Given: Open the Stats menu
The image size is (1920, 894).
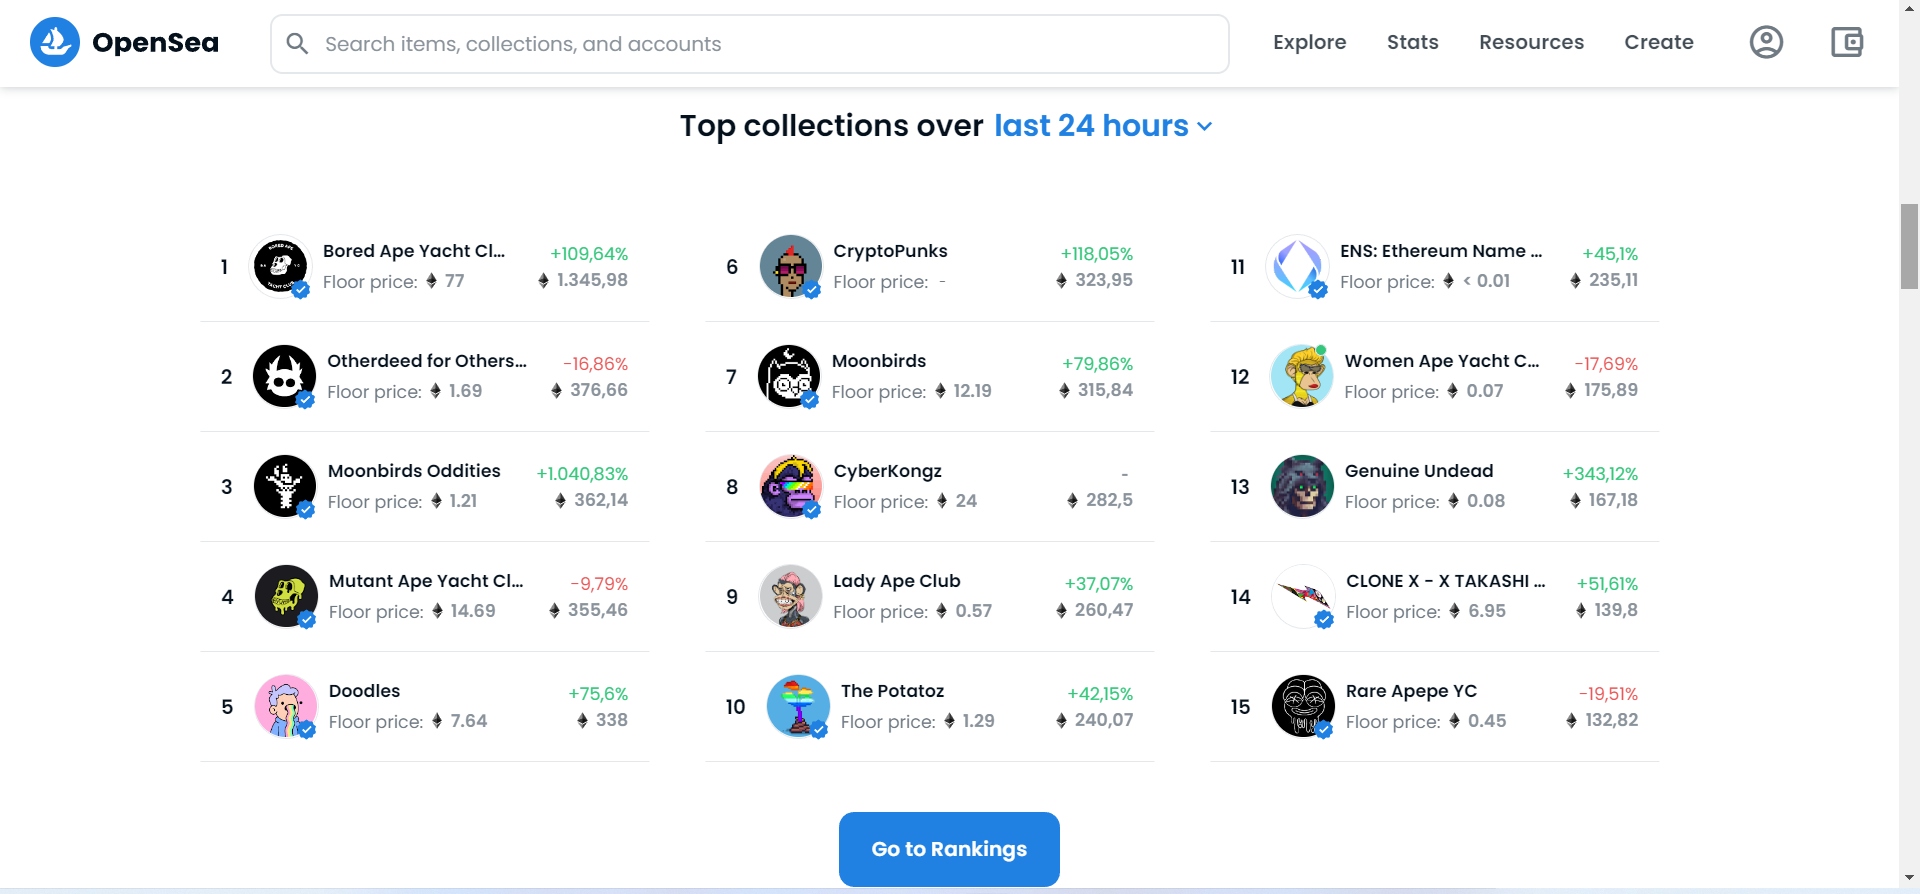Looking at the screenshot, I should pyautogui.click(x=1412, y=42).
